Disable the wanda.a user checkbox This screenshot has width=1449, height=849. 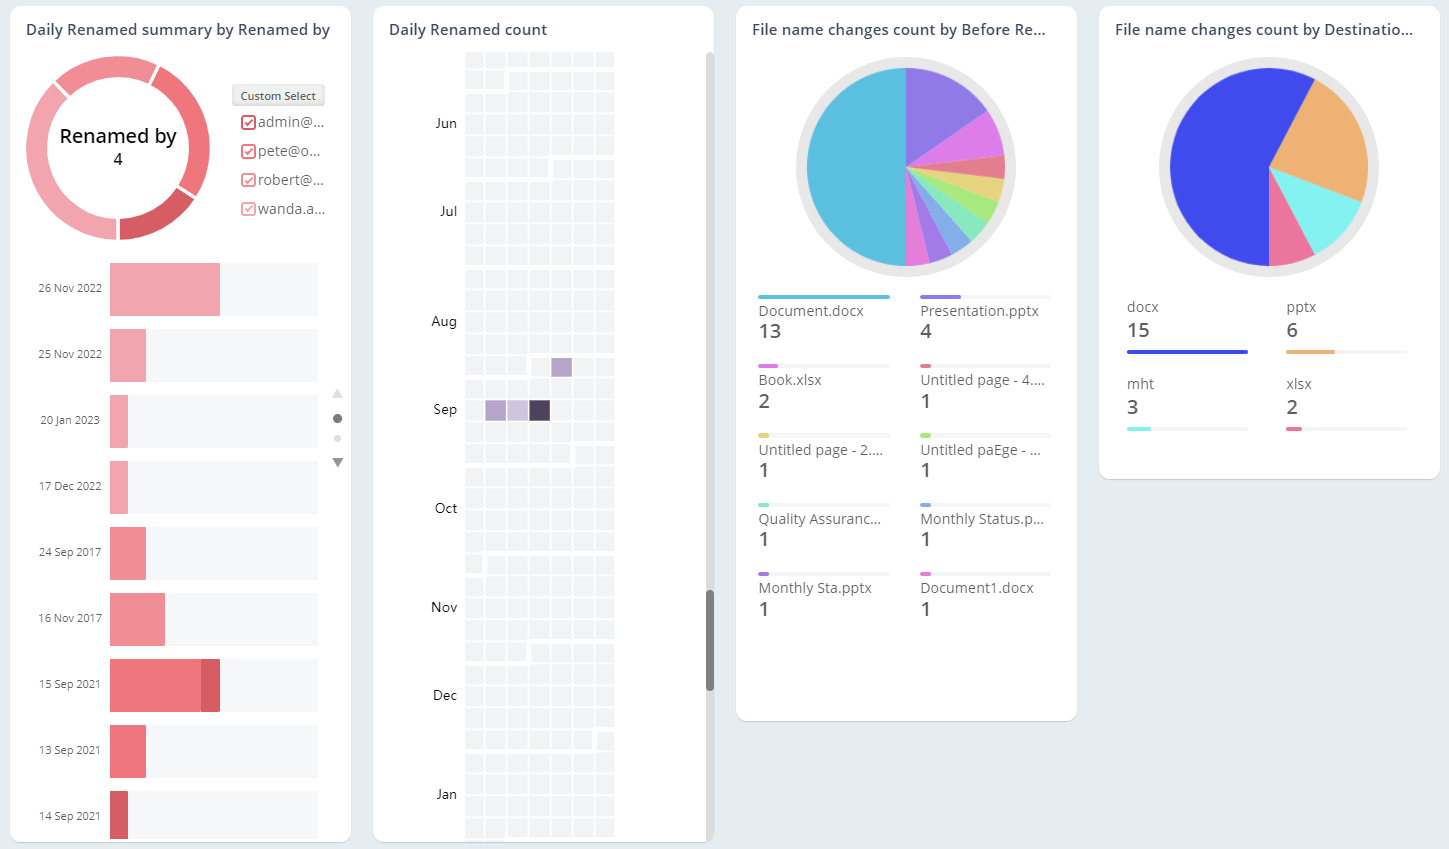click(248, 210)
